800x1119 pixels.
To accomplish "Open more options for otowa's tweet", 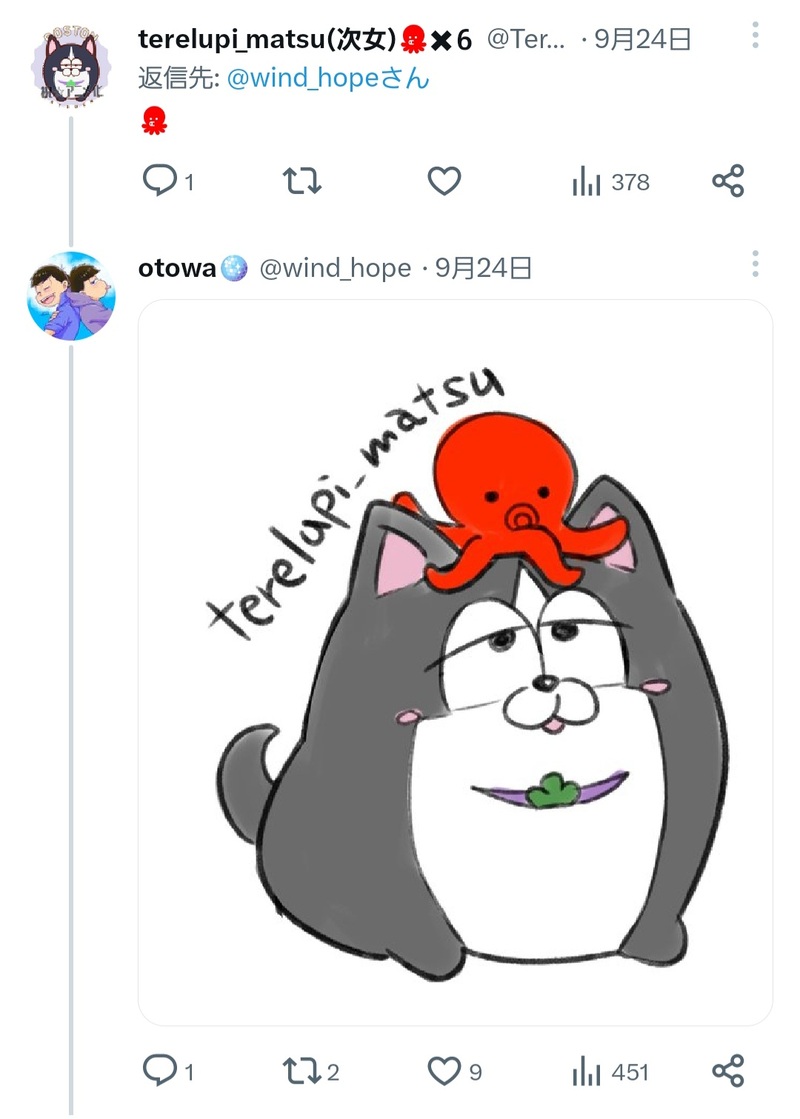I will click(x=755, y=265).
